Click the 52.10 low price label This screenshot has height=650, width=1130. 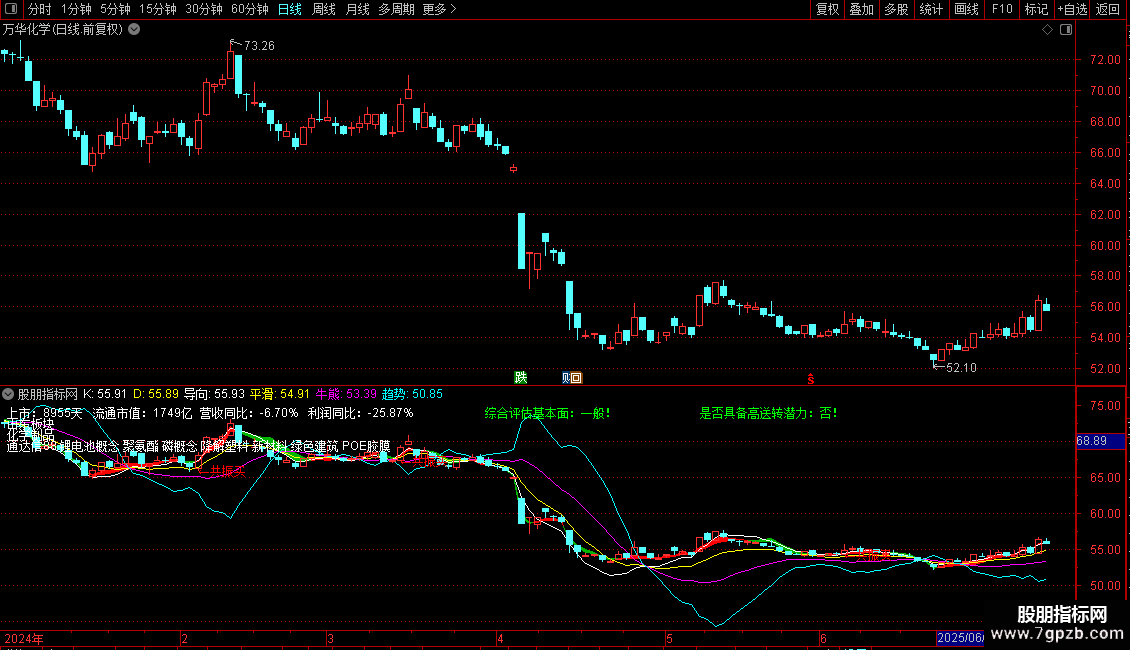coord(959,368)
